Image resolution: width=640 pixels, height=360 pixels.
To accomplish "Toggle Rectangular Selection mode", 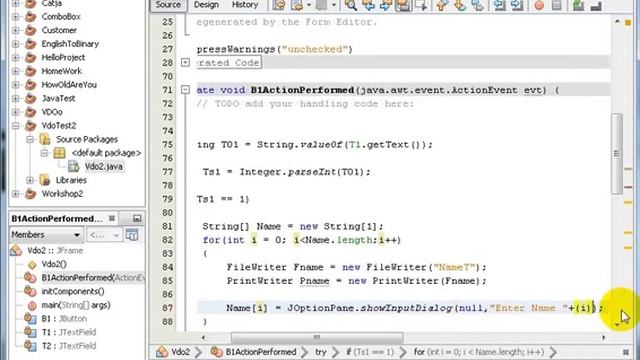I will (x=421, y=5).
